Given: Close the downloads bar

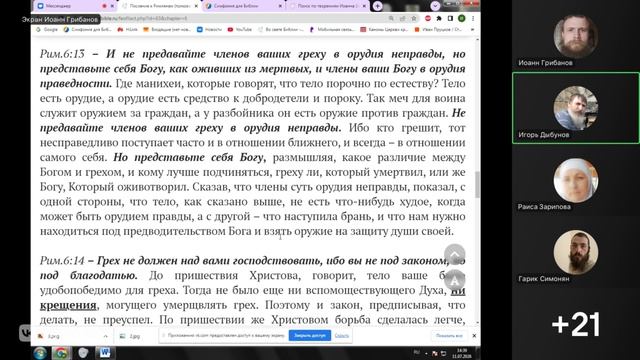Looking at the screenshot, I should click(x=474, y=336).
